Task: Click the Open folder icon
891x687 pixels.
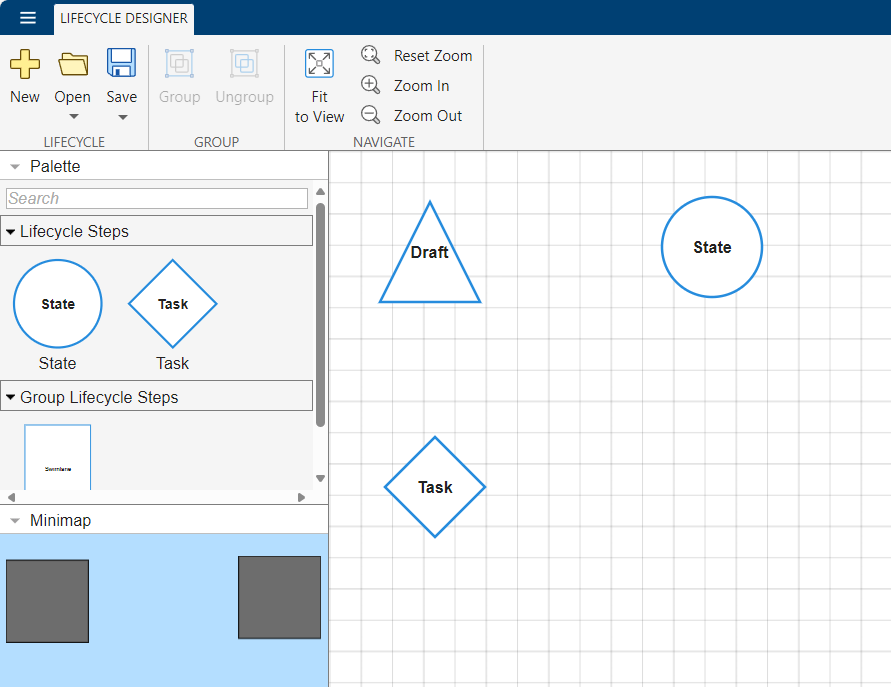Action: (73, 65)
